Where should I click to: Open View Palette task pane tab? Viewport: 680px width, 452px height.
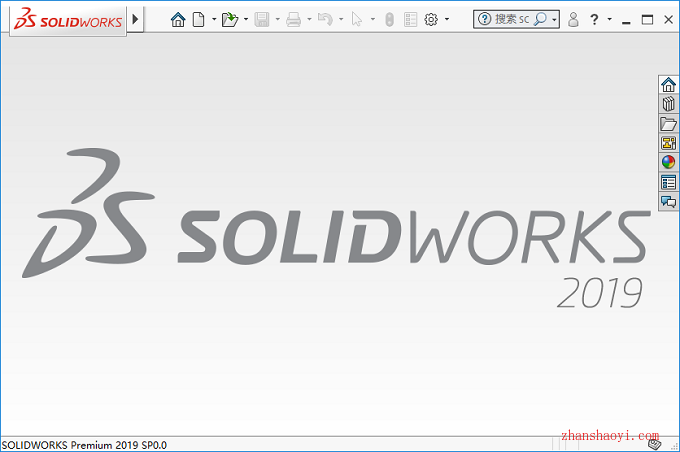pyautogui.click(x=668, y=143)
